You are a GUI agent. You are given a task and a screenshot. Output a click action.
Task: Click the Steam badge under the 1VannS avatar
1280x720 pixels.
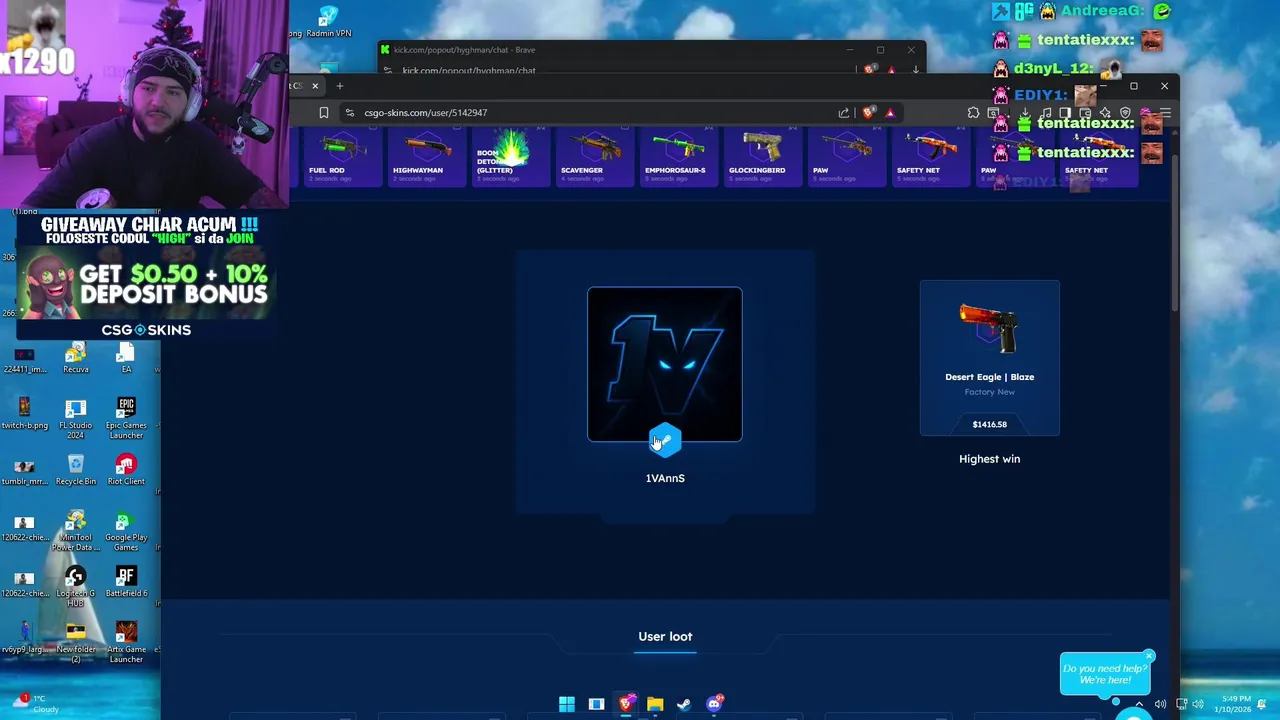click(665, 440)
